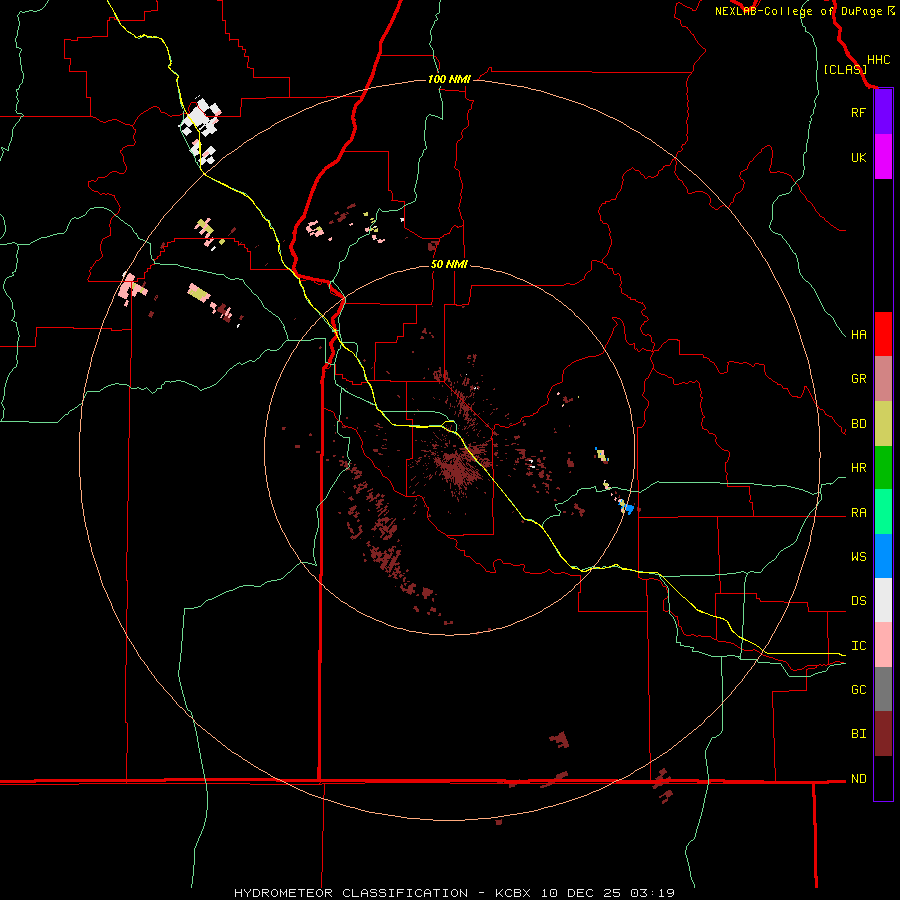Click the large white dry snow echo cluster
Image resolution: width=900 pixels, height=900 pixels.
[200, 118]
